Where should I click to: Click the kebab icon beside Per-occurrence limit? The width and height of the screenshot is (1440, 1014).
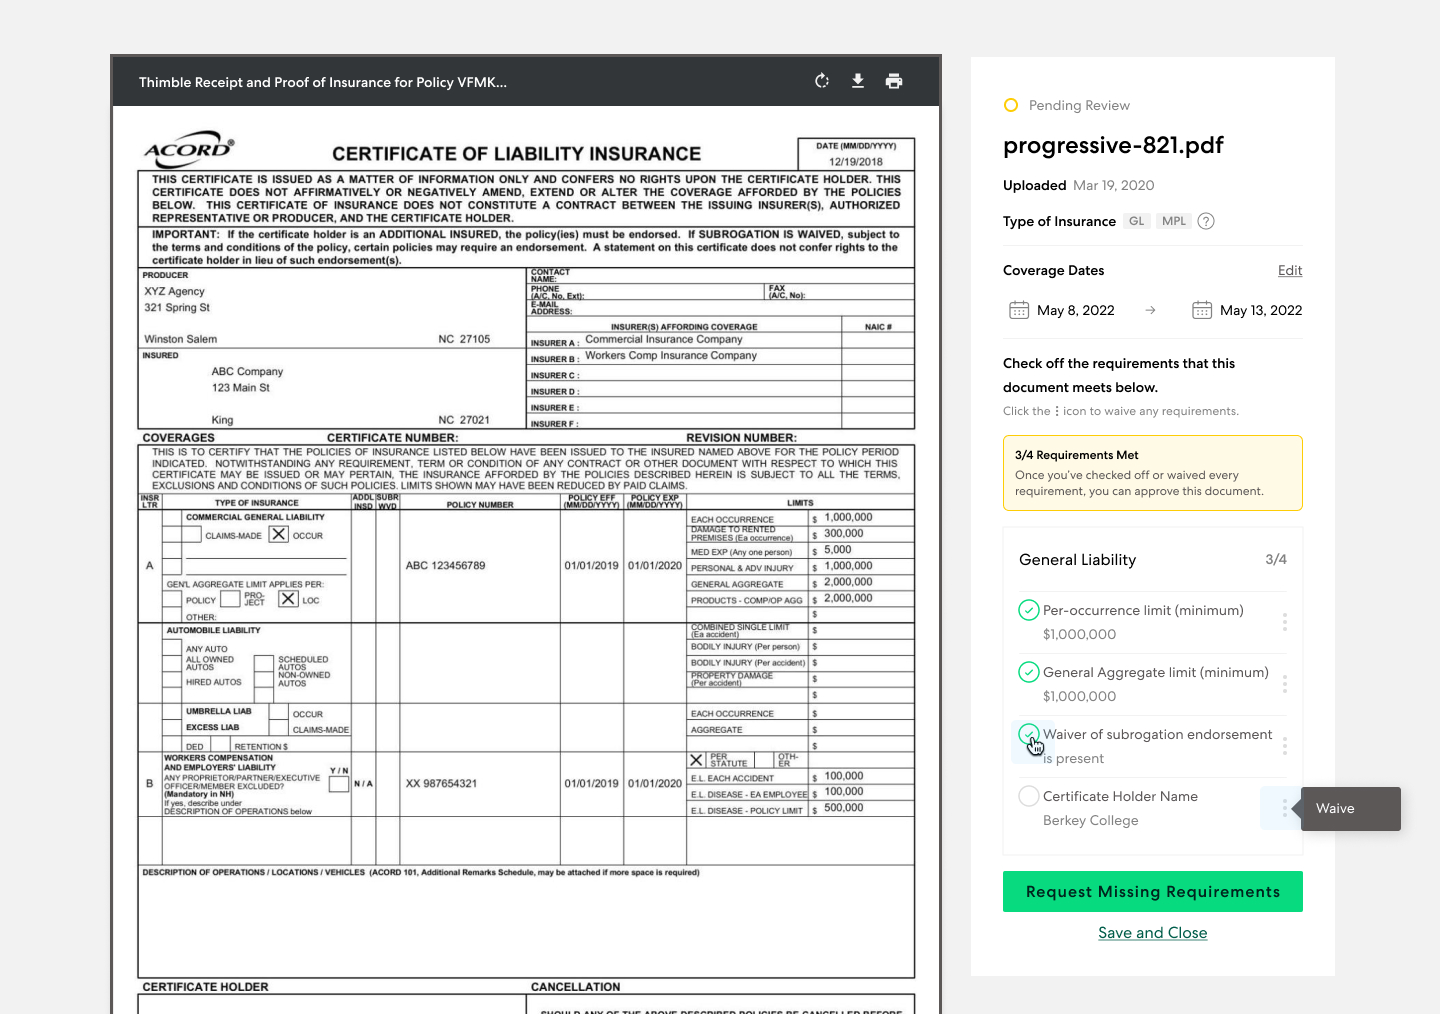1284,622
